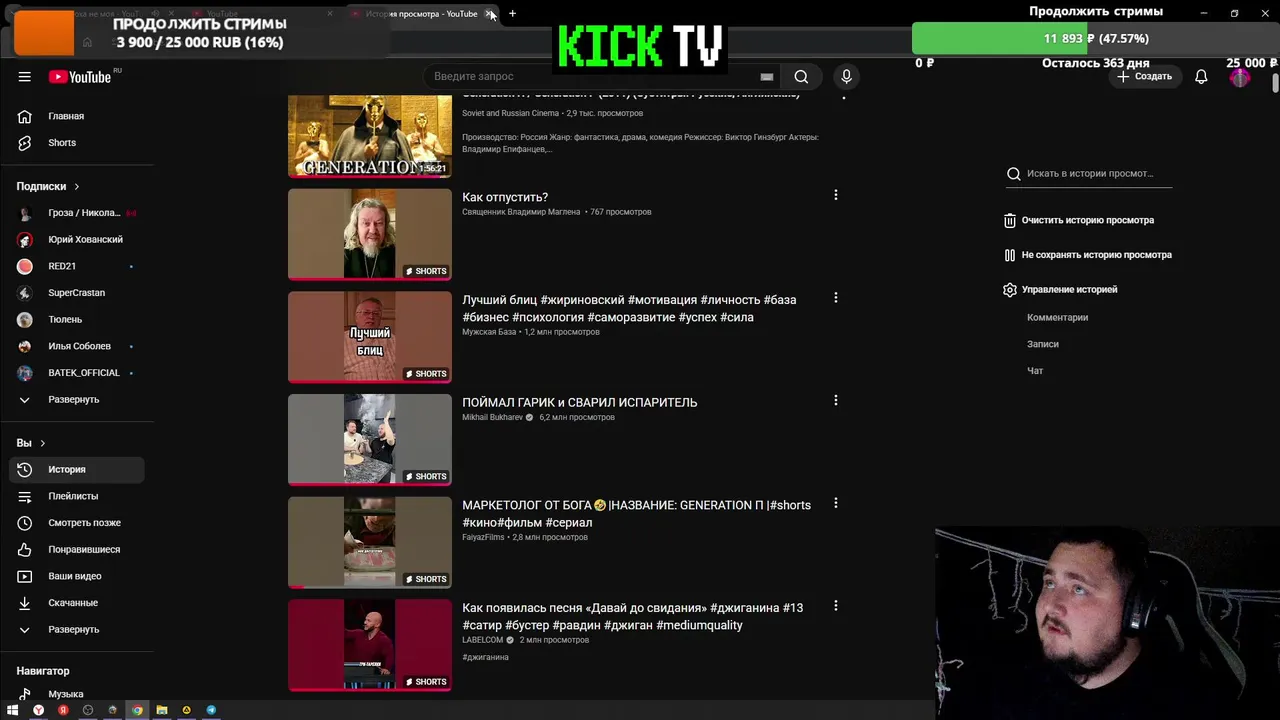Expand Развернуть under Скачанные
The image size is (1280, 720).
click(76, 630)
